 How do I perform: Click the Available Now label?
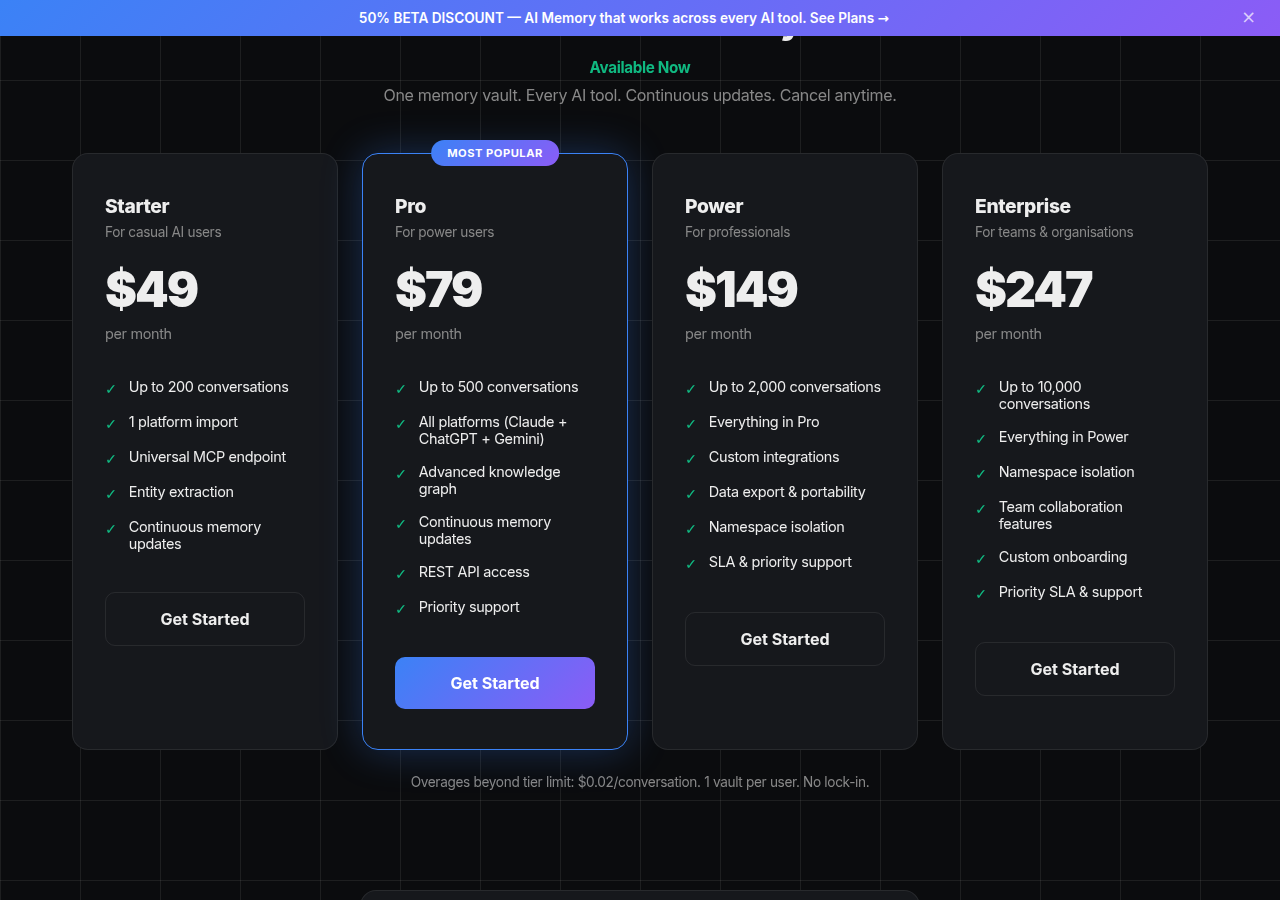pos(640,67)
